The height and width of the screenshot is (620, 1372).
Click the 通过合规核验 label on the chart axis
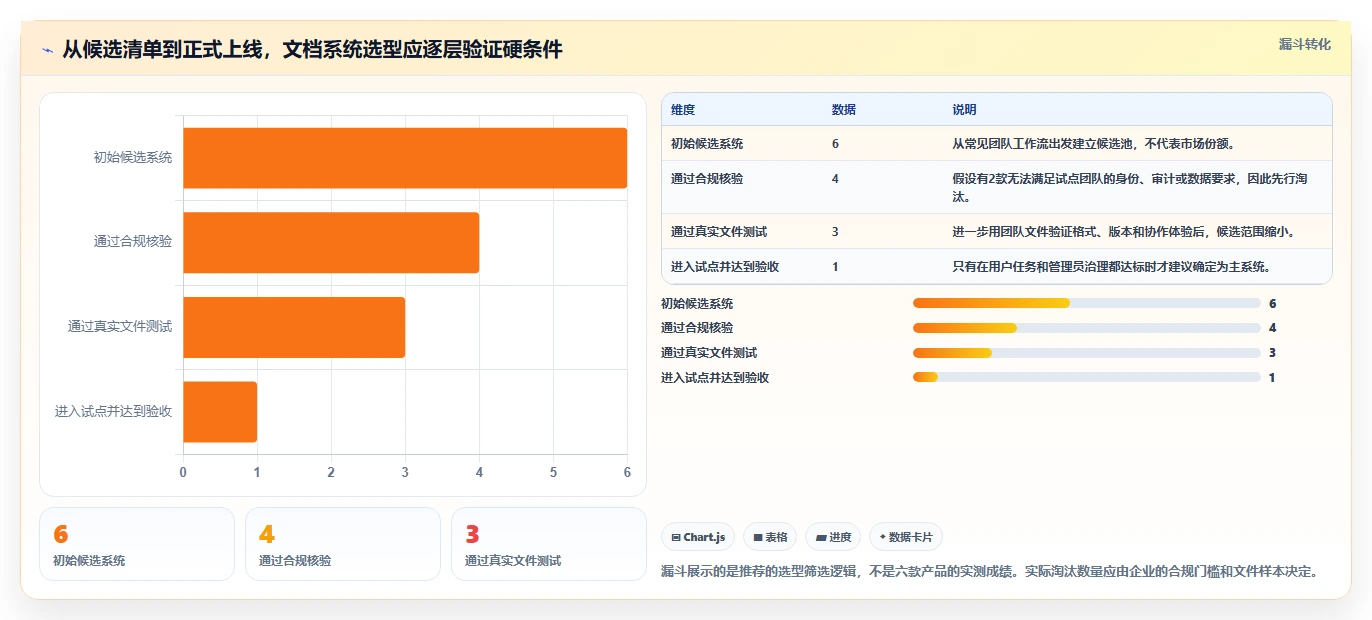(133, 242)
